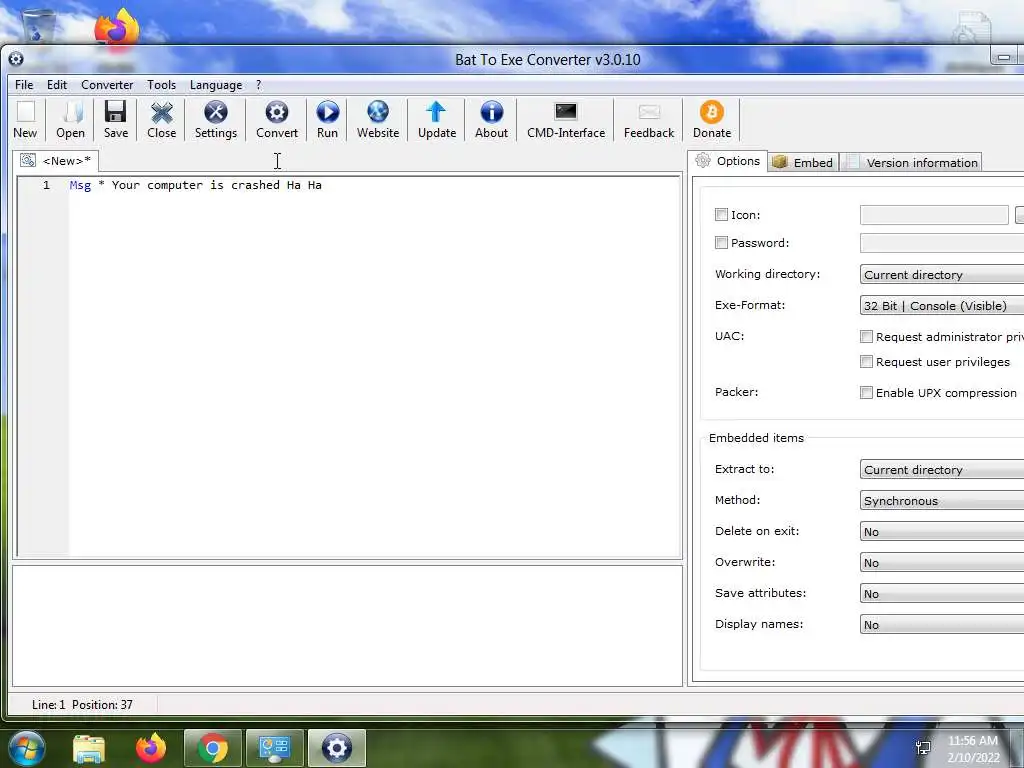Open the Extract to dropdown
Image resolution: width=1024 pixels, height=768 pixels.
coord(942,470)
